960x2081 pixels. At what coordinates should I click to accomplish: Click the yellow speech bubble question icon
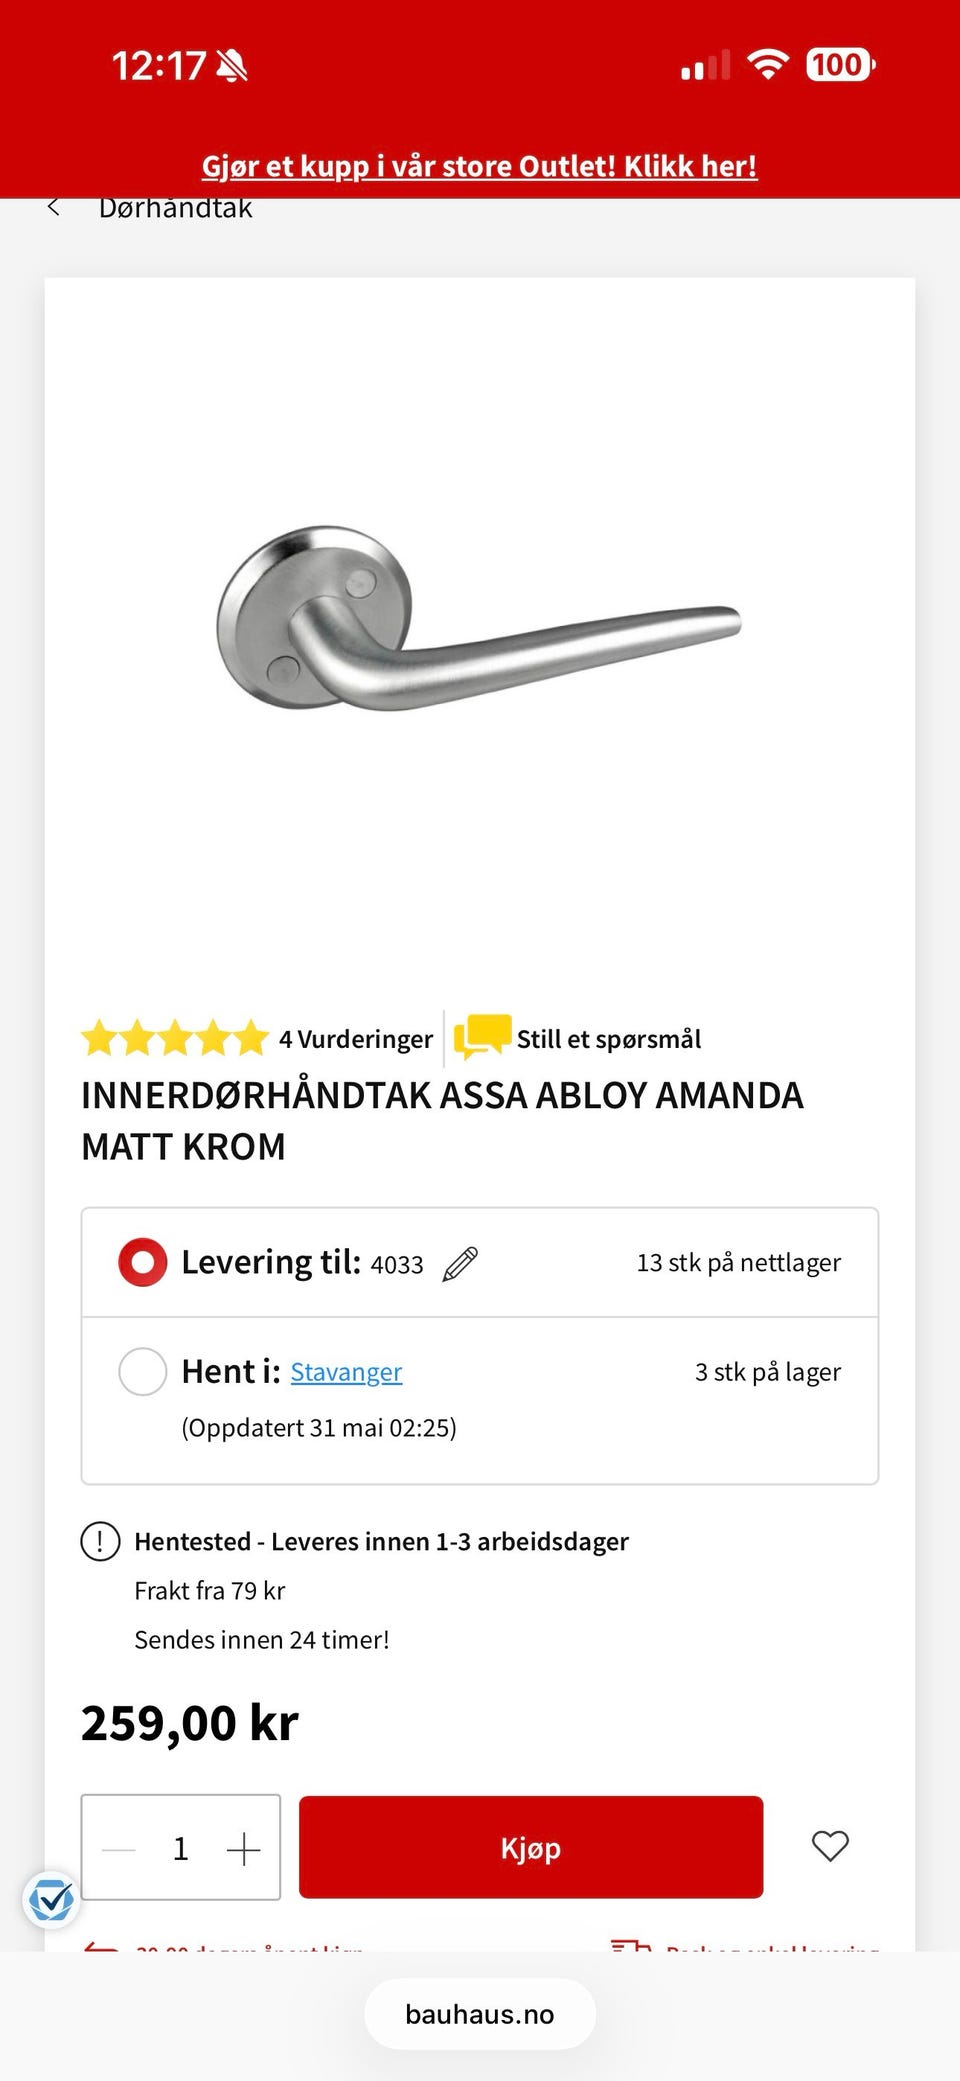(x=482, y=1036)
